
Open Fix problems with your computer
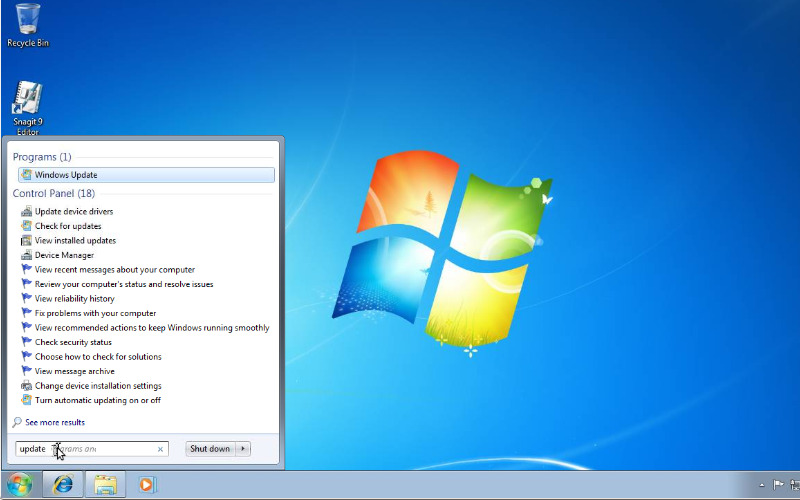[x=95, y=313]
